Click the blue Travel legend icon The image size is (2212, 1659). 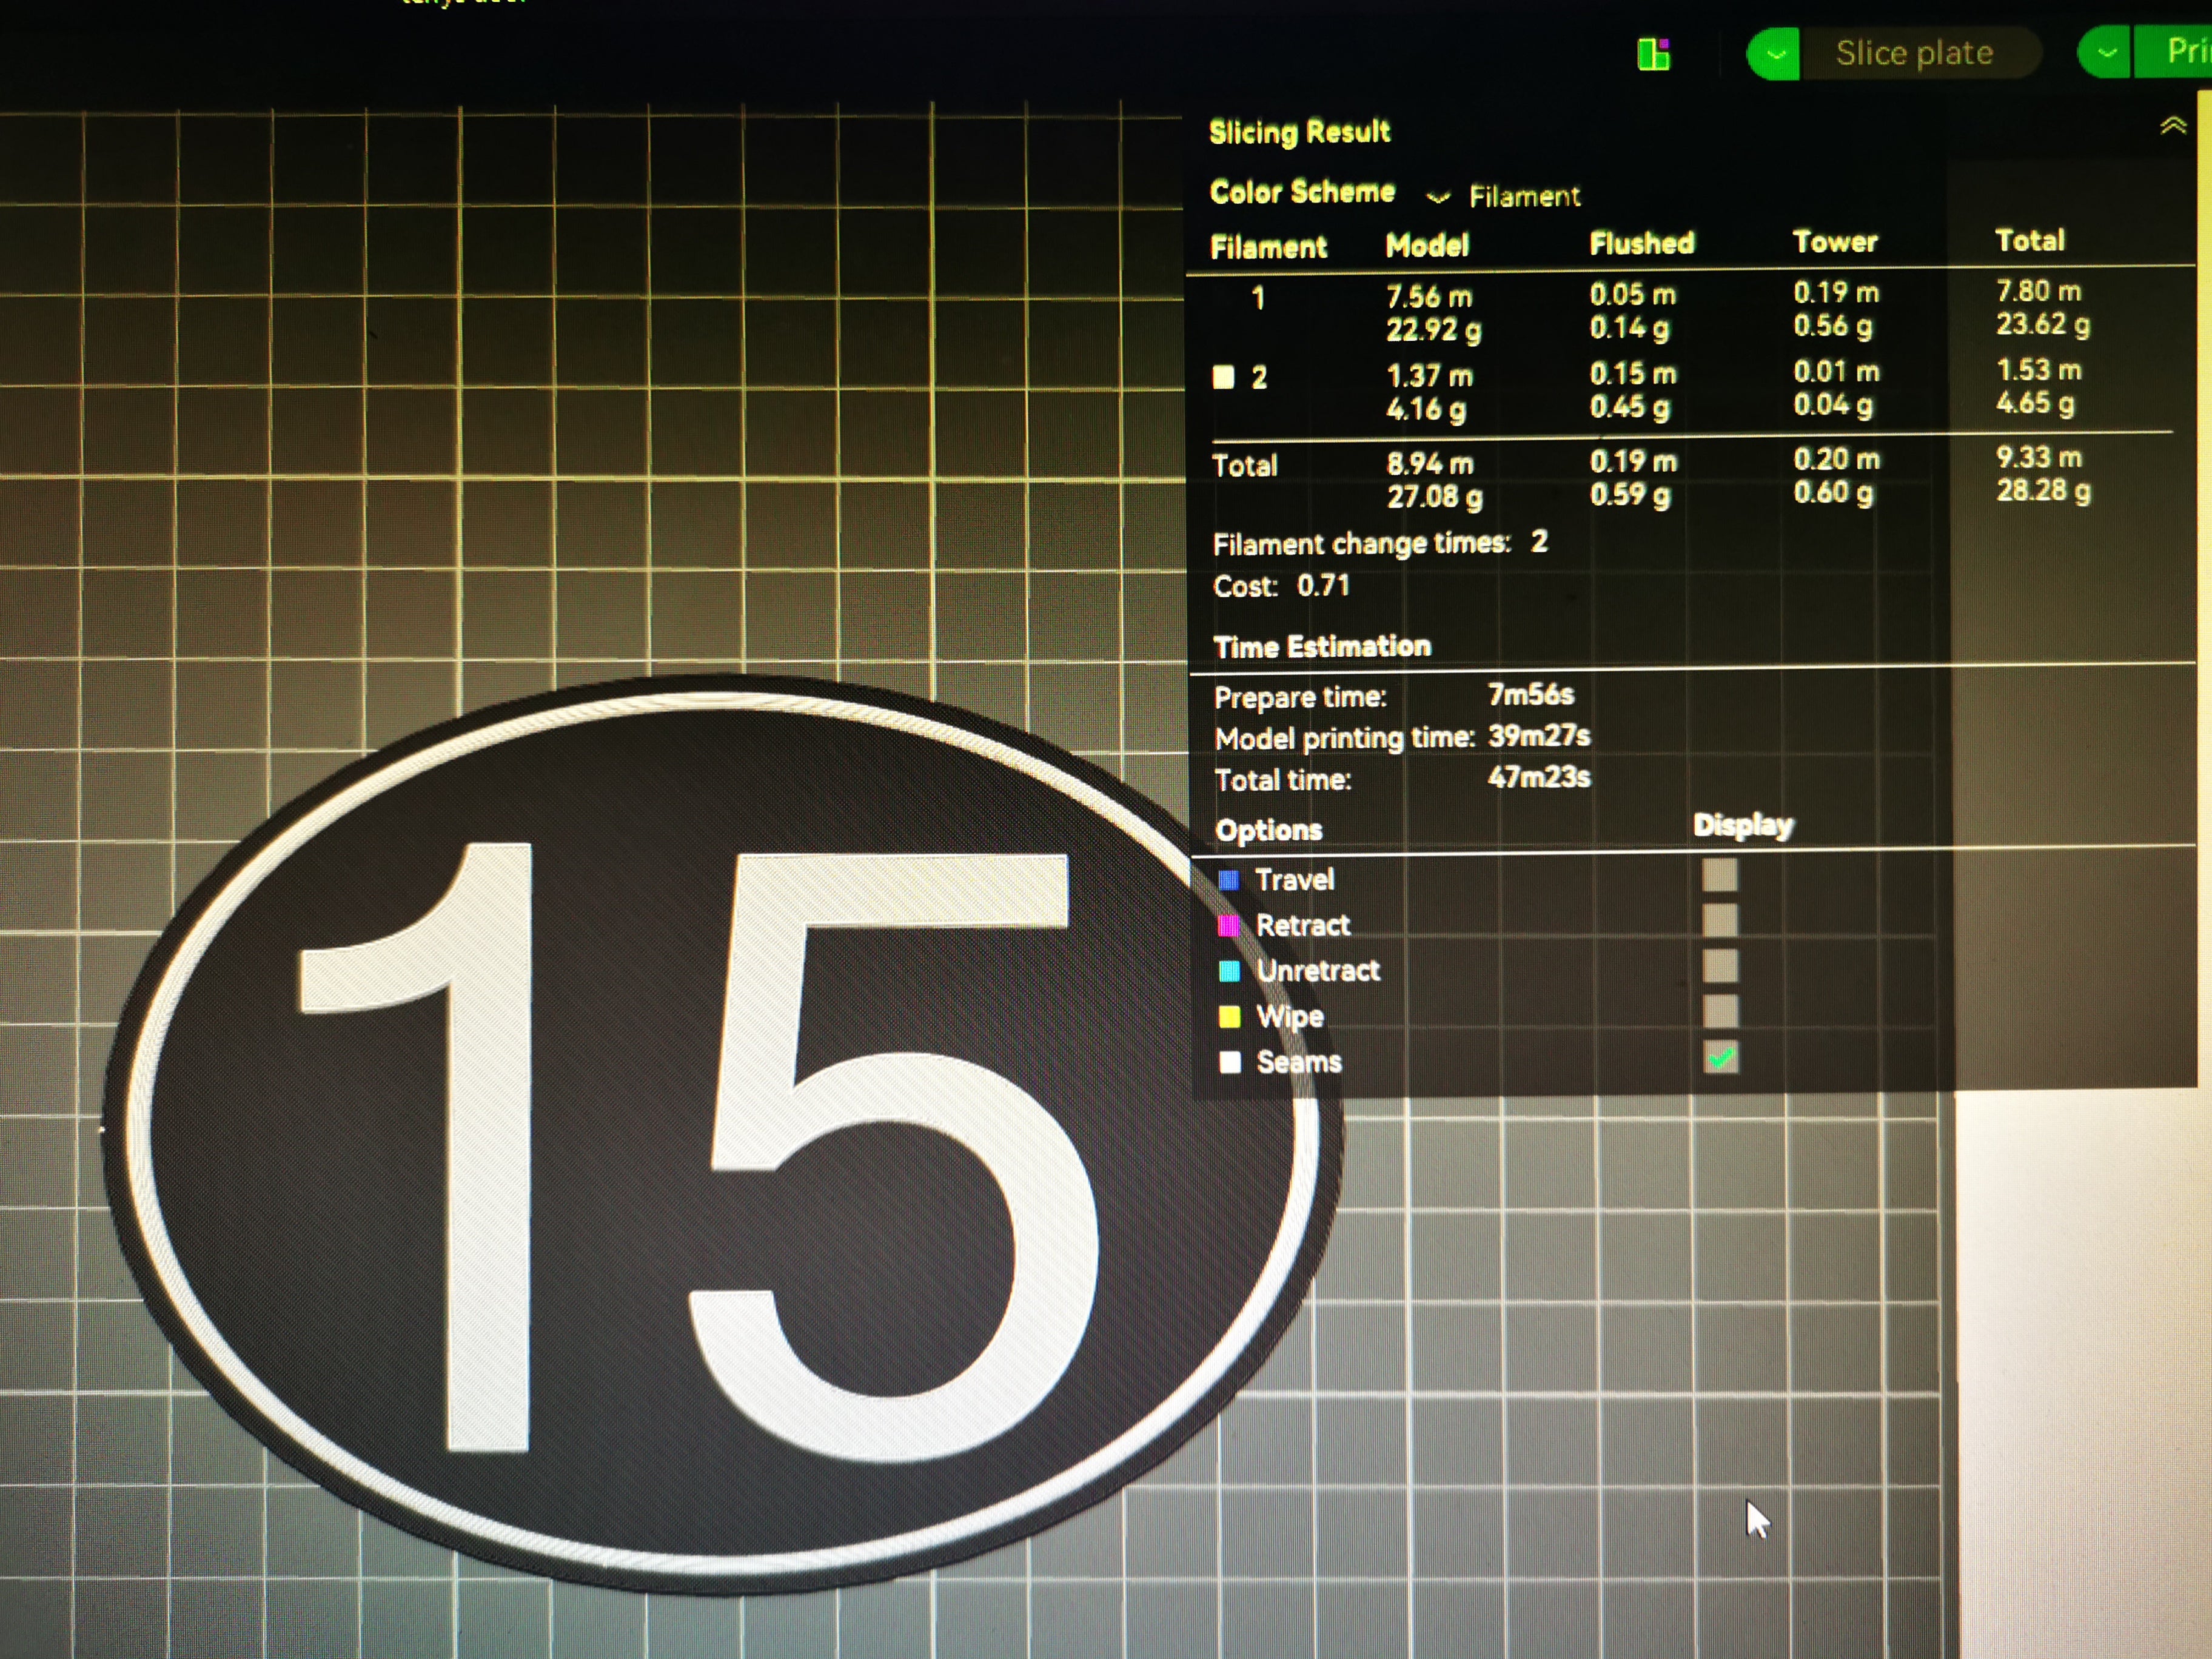(x=1229, y=880)
